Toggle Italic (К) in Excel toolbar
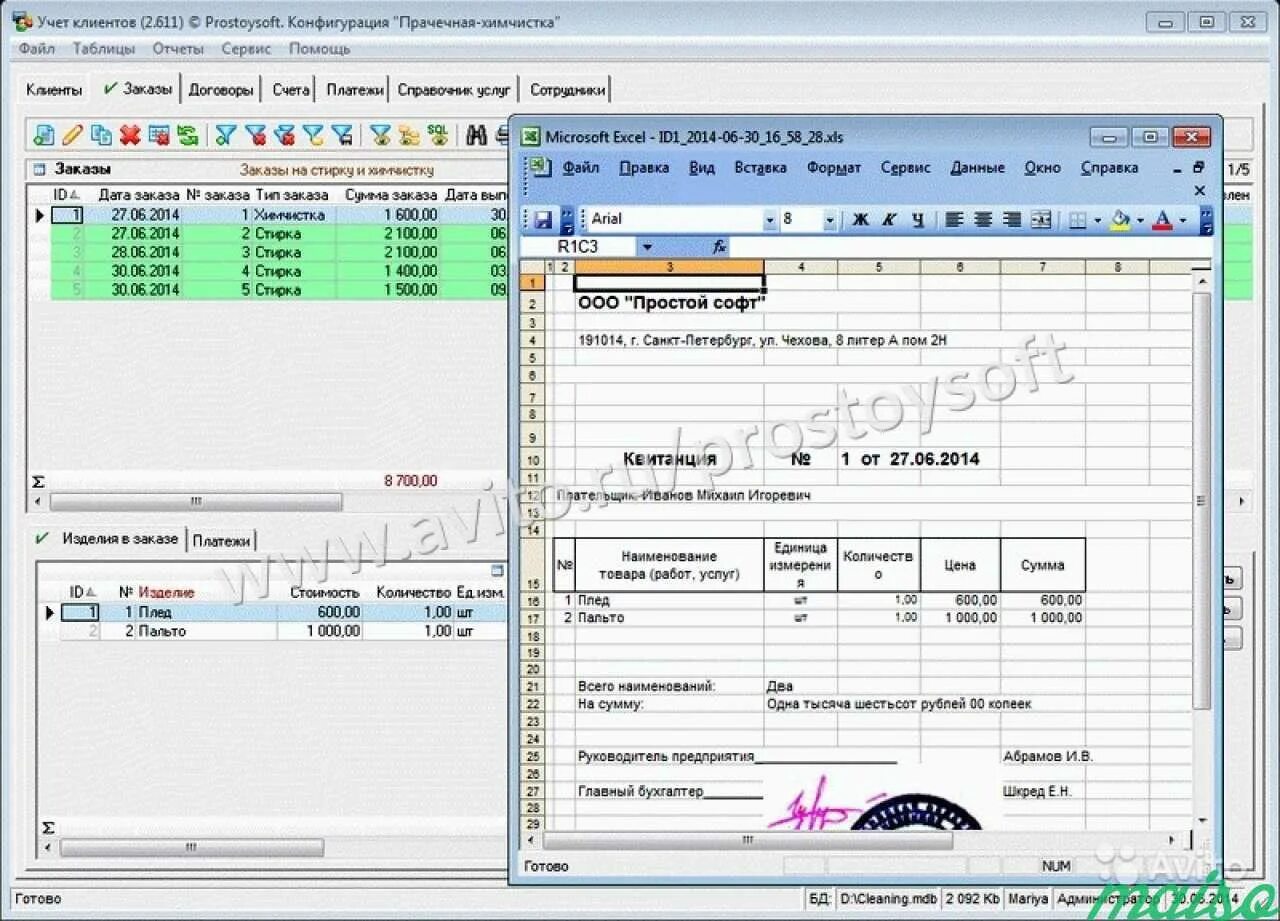 (x=889, y=219)
